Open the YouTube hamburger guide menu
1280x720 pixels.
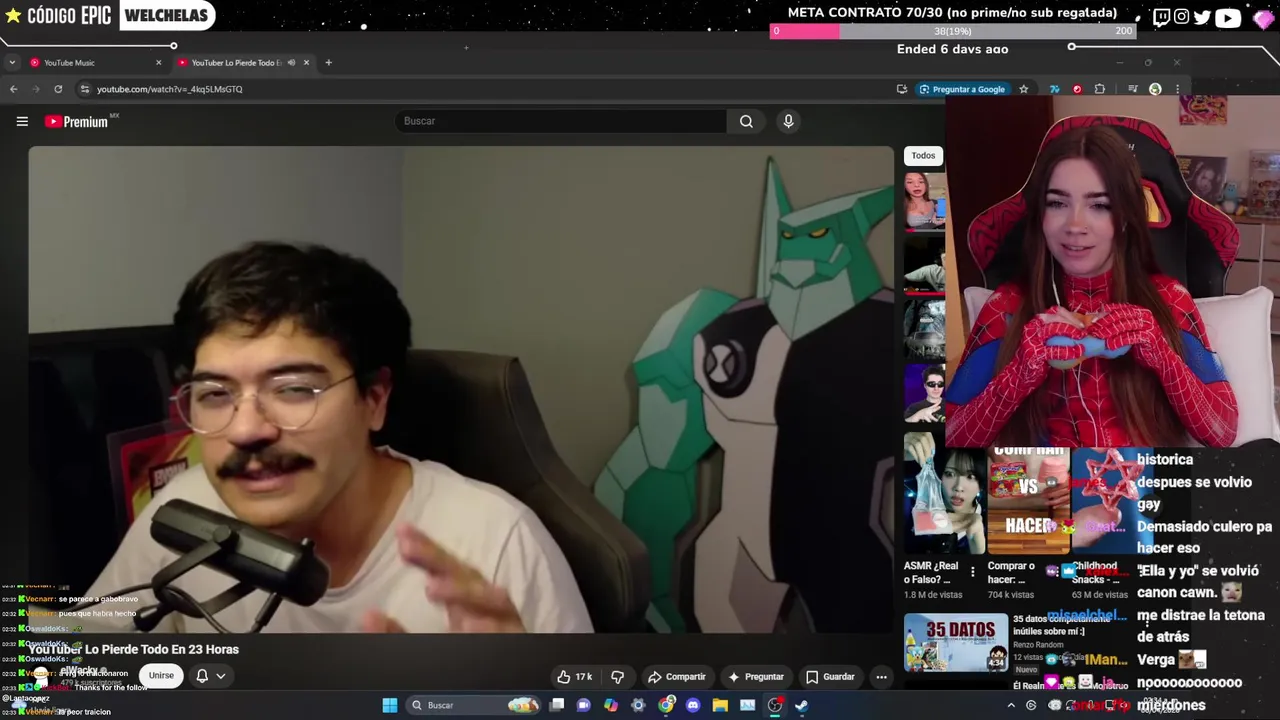22,121
